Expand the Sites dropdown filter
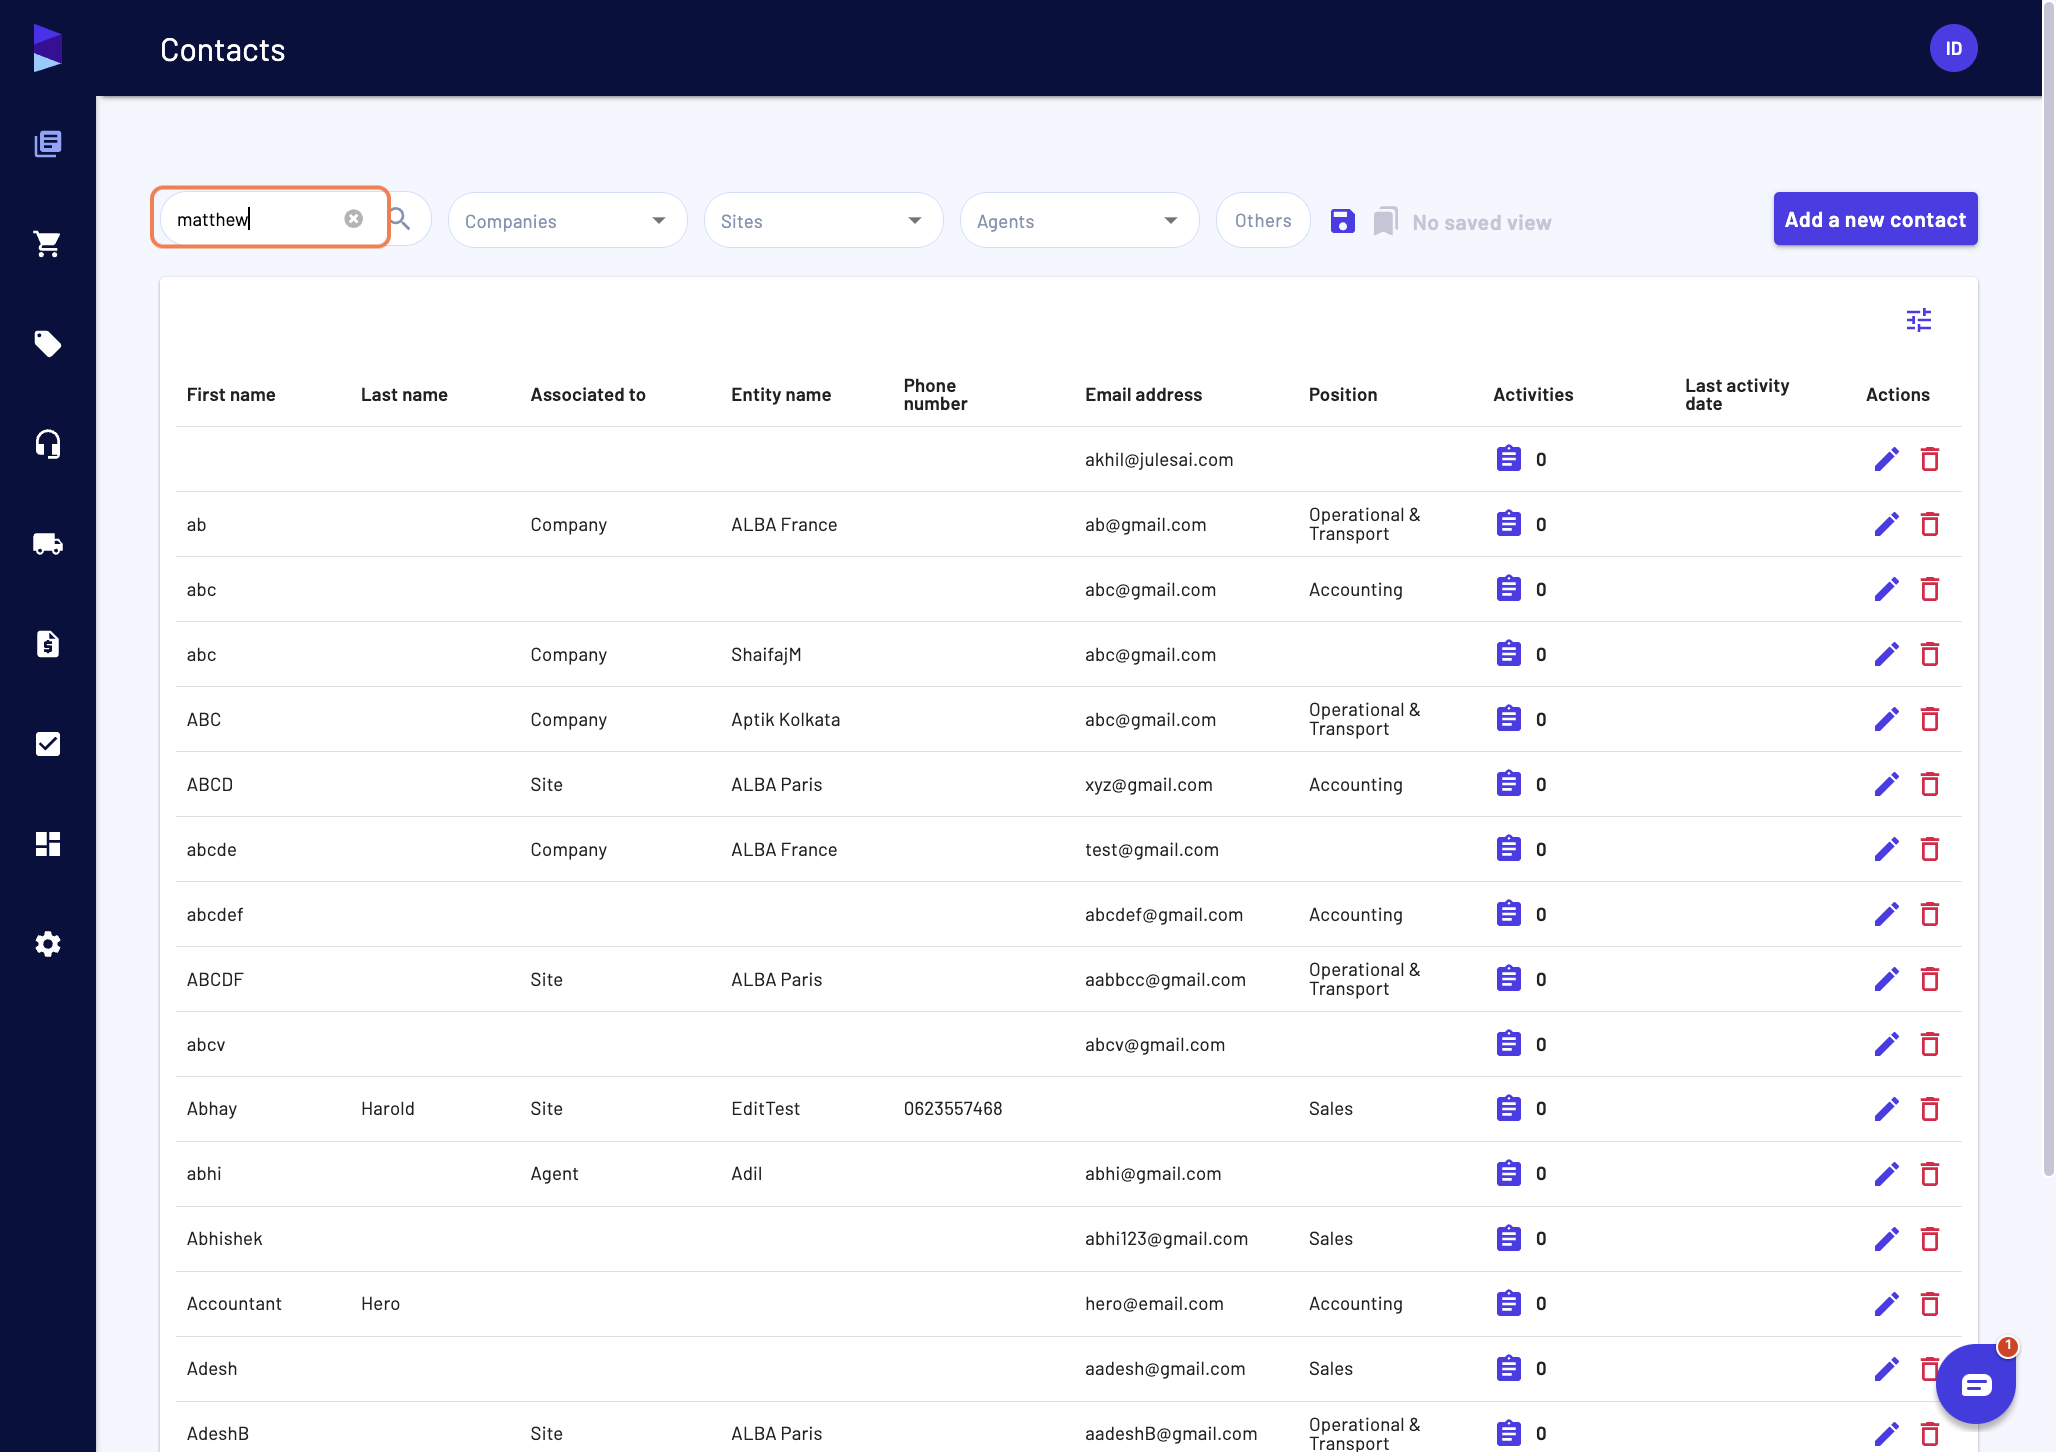Viewport: 2056px width, 1452px height. [x=824, y=220]
